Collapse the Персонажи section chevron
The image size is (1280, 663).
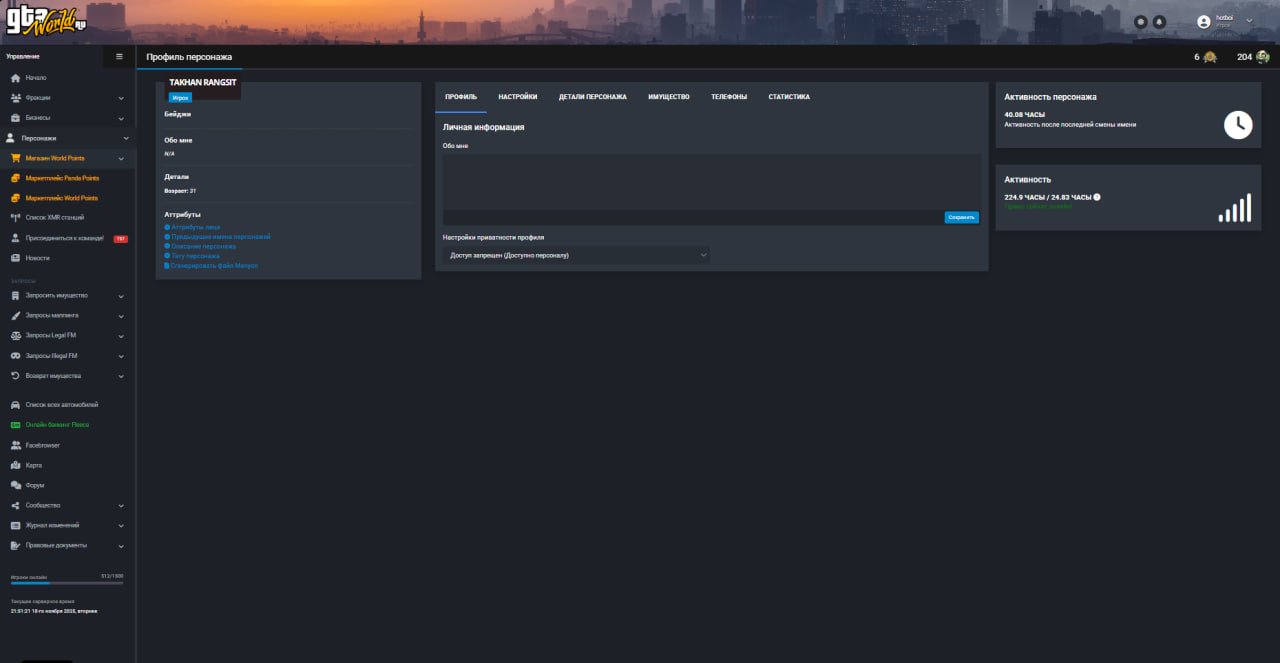[126, 138]
